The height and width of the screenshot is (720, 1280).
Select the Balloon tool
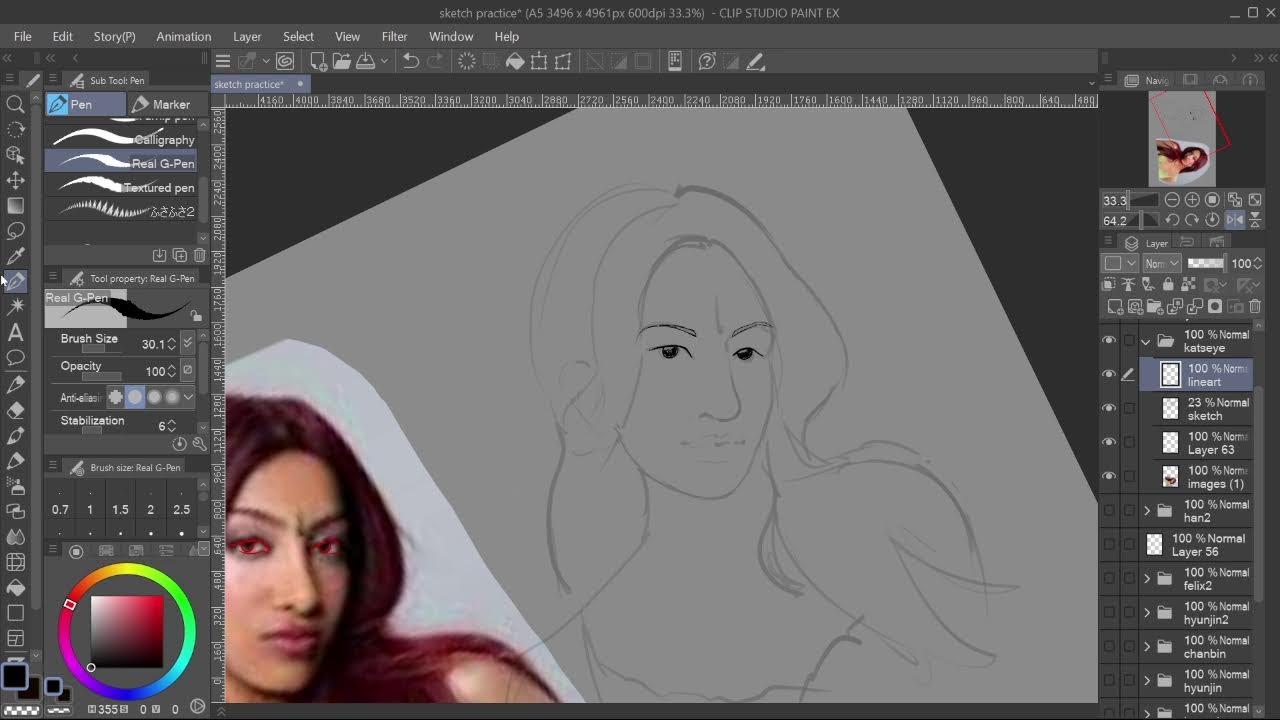[x=16, y=358]
